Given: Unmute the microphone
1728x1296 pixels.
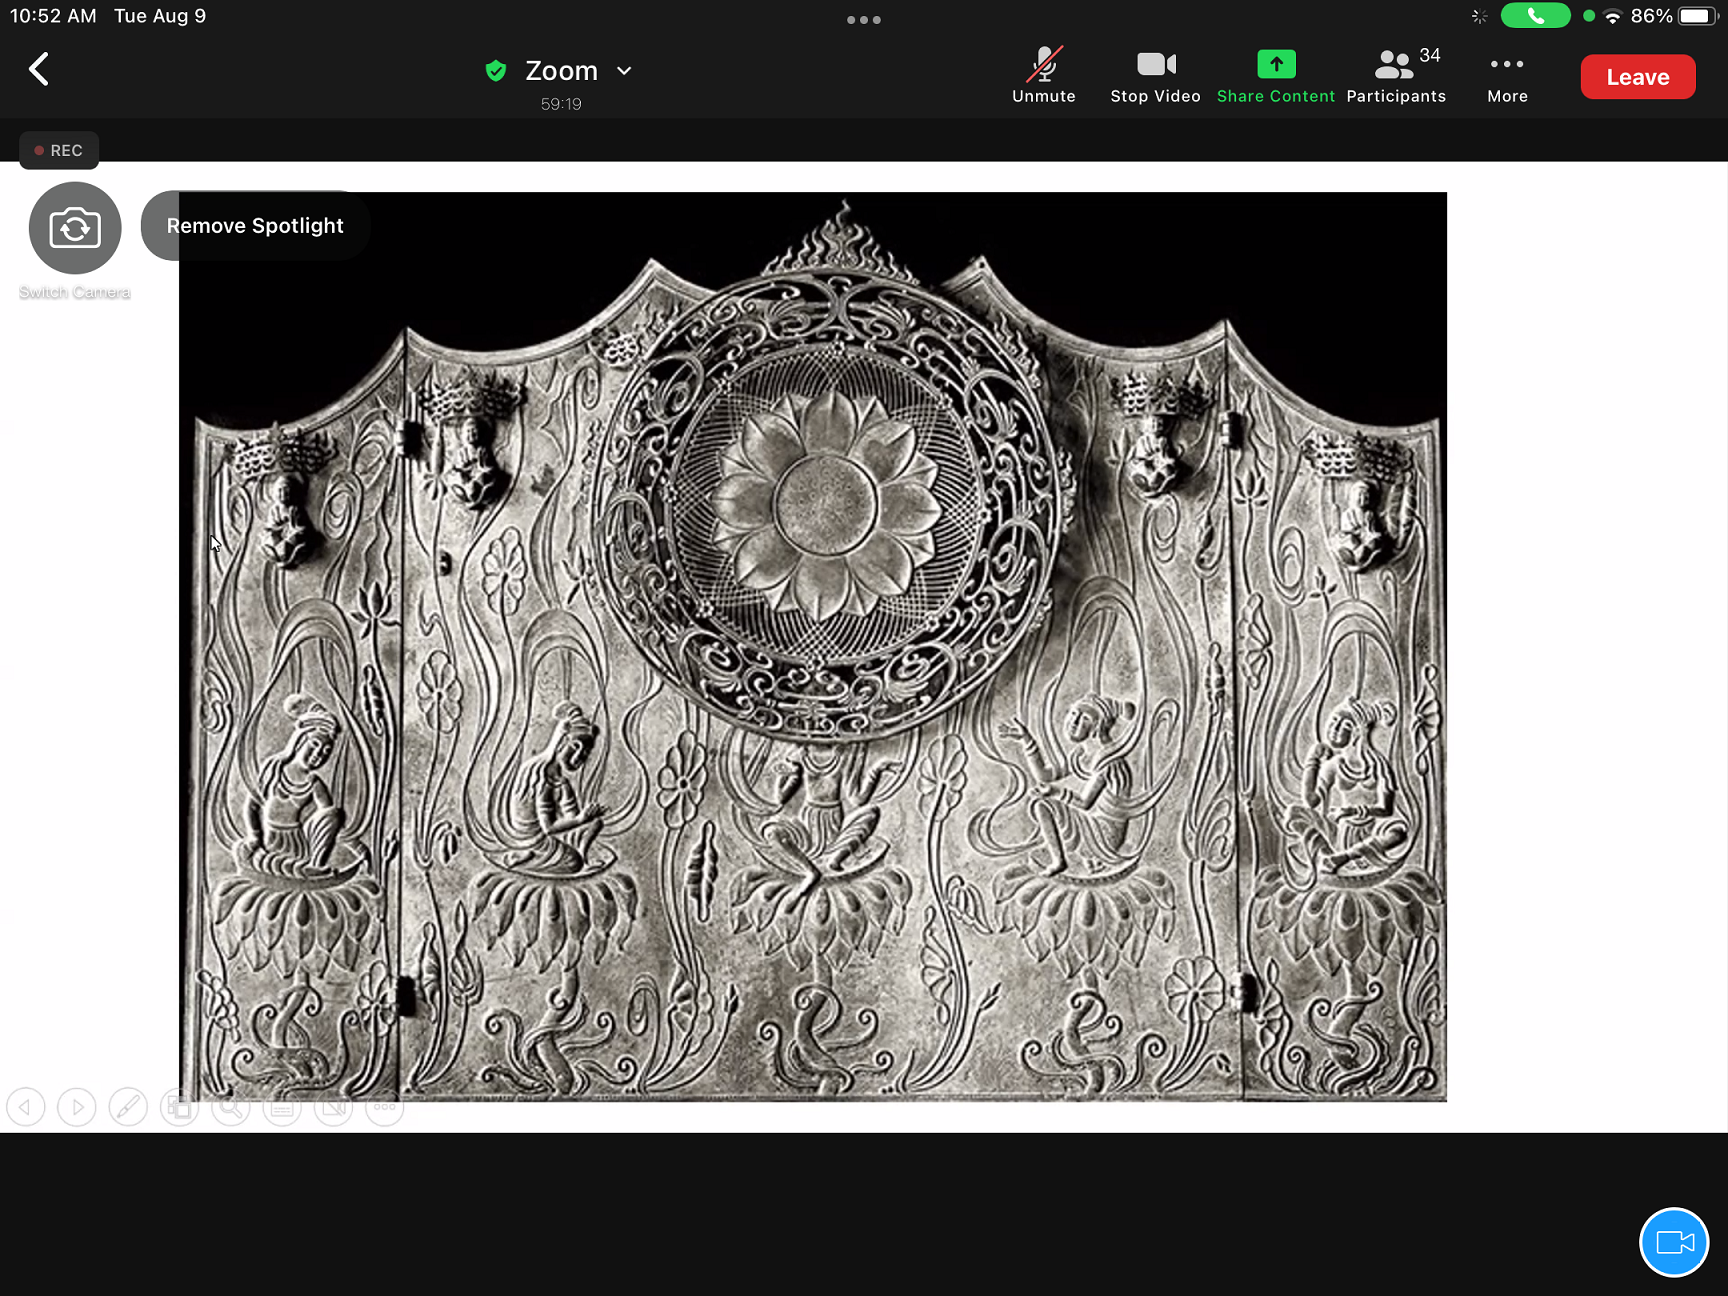Looking at the screenshot, I should pyautogui.click(x=1043, y=76).
